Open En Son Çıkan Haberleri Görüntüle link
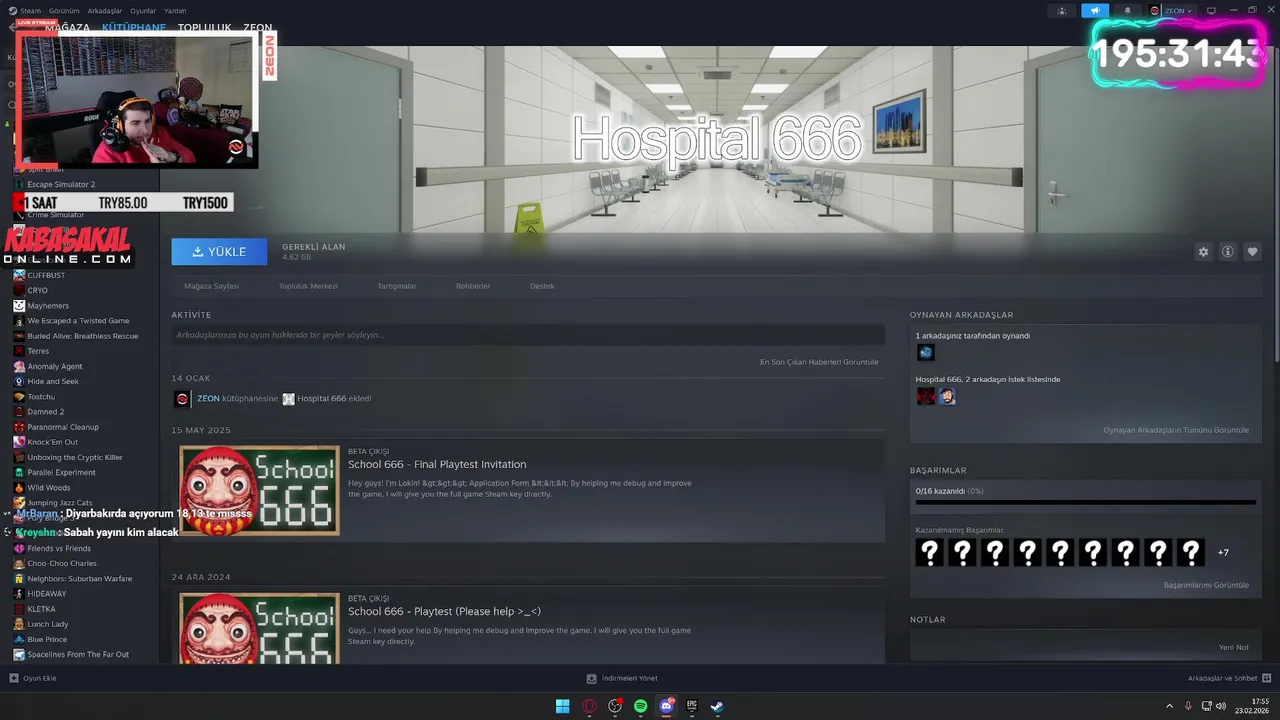 (x=819, y=362)
